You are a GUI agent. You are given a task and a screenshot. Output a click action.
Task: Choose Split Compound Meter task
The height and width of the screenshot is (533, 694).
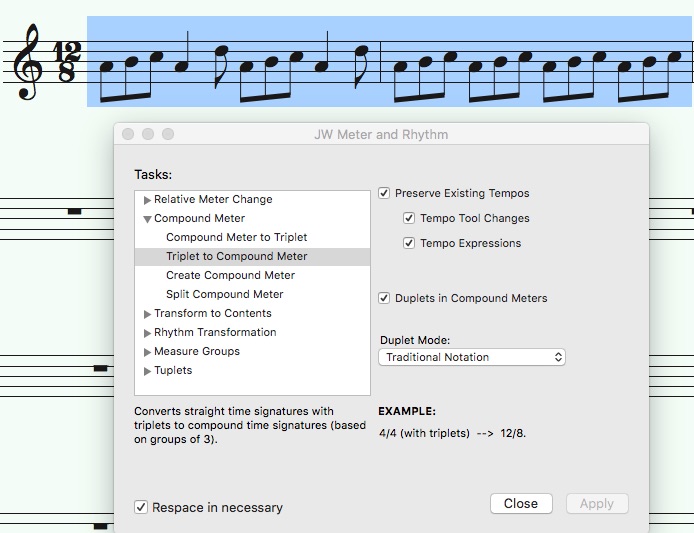pos(224,294)
